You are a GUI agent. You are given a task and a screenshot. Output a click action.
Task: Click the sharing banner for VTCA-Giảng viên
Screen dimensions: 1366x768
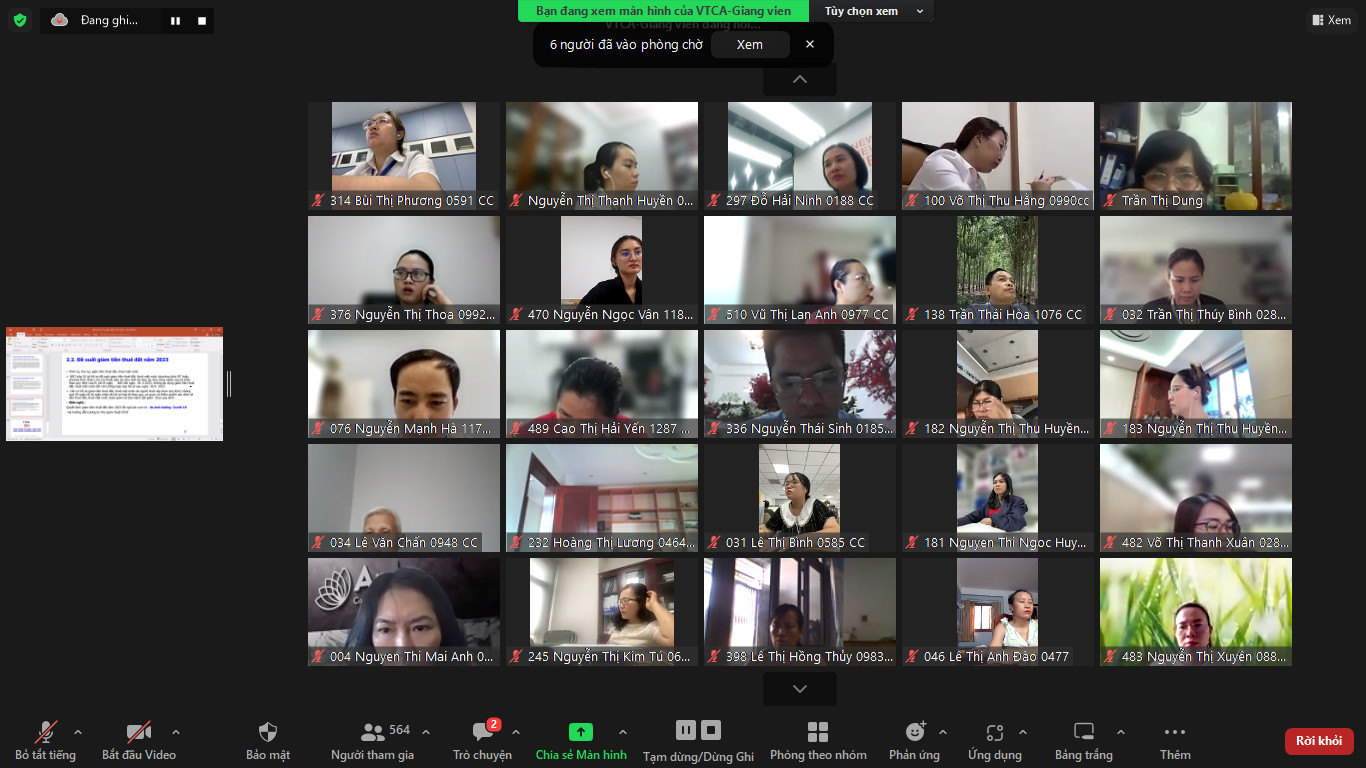(664, 11)
